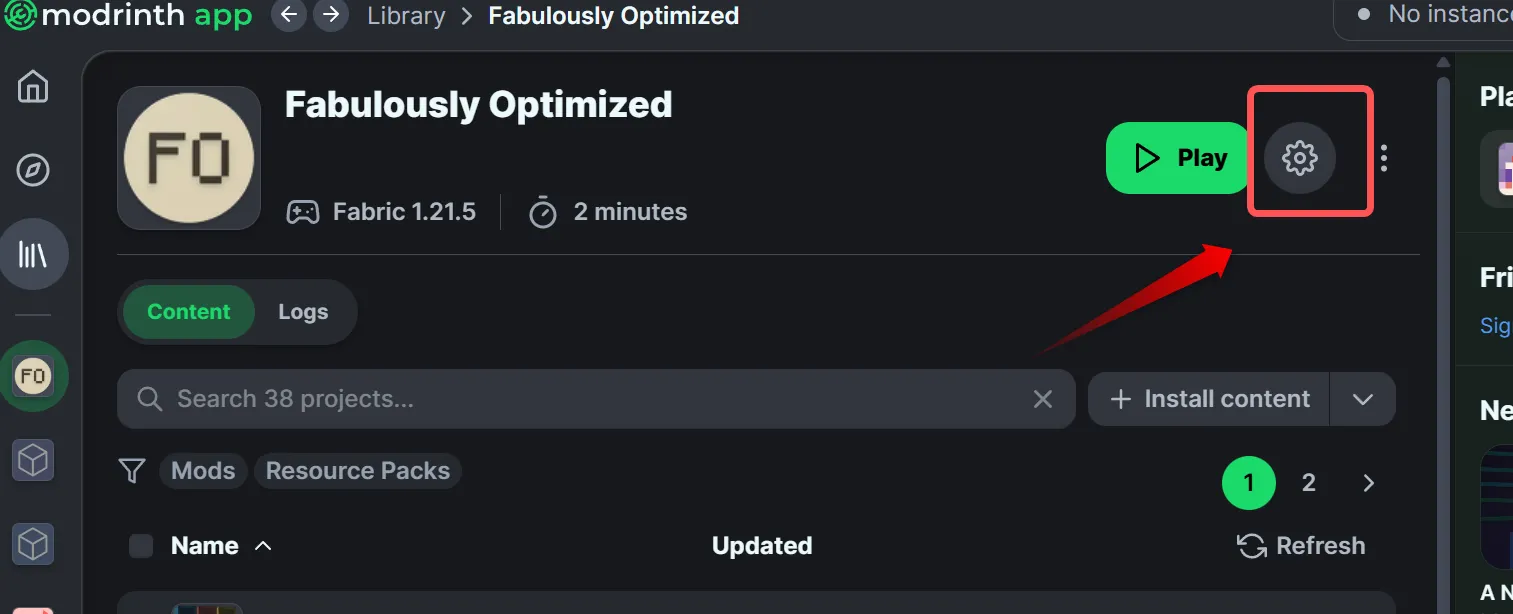Navigate back with the left arrow

click(289, 16)
